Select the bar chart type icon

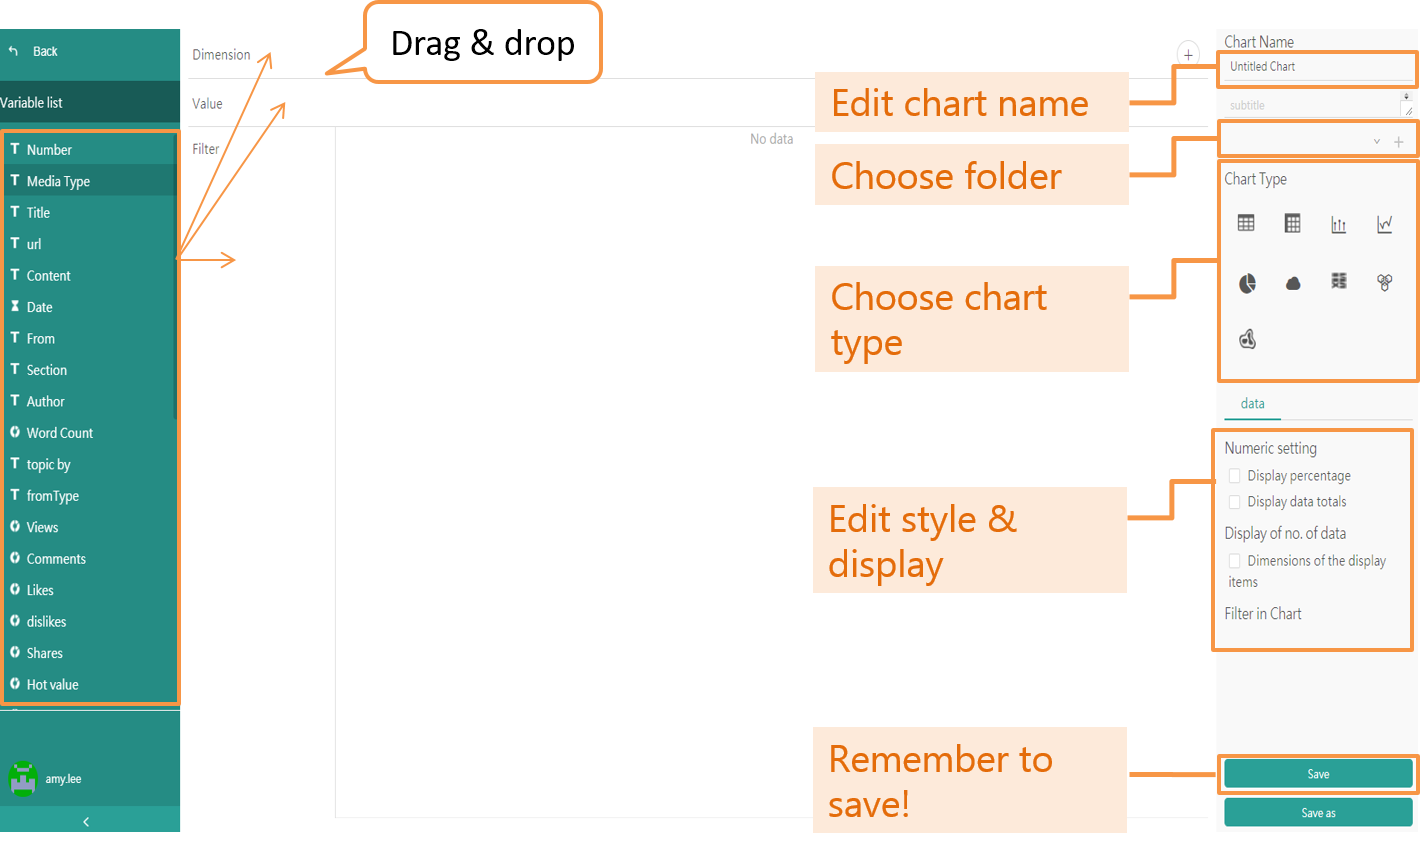1338,225
